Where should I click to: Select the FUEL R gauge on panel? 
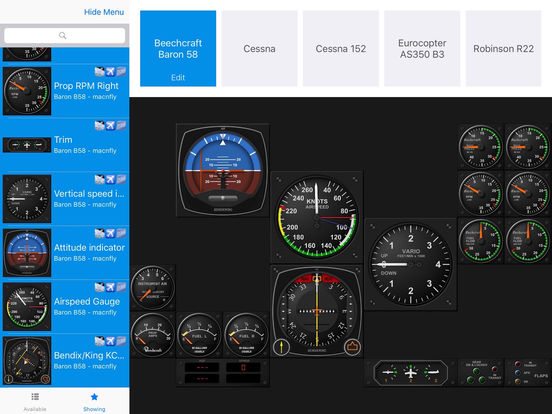(246, 334)
